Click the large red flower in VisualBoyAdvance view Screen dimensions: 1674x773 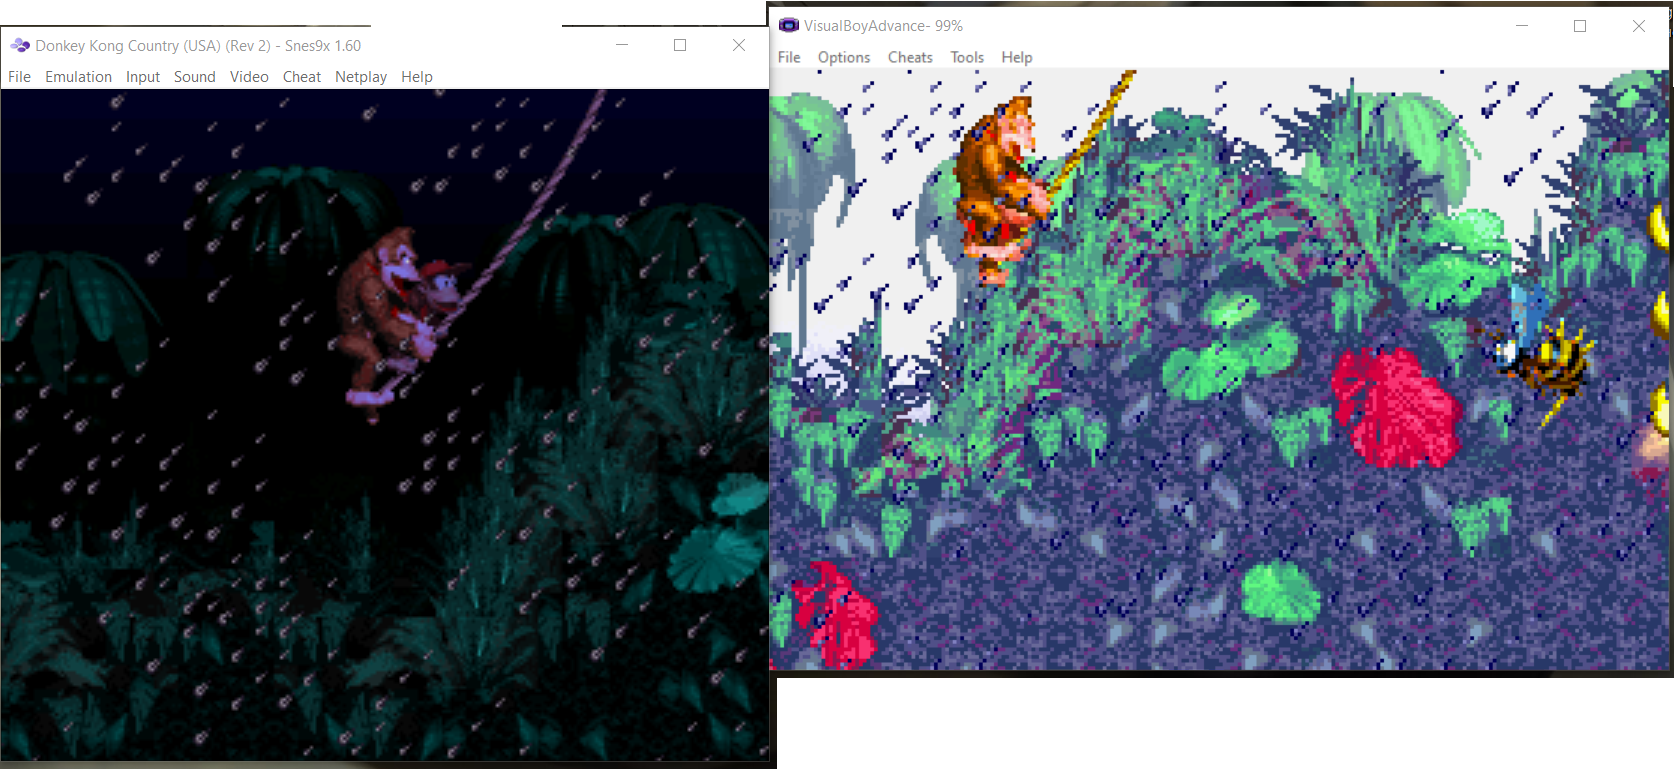(1395, 408)
